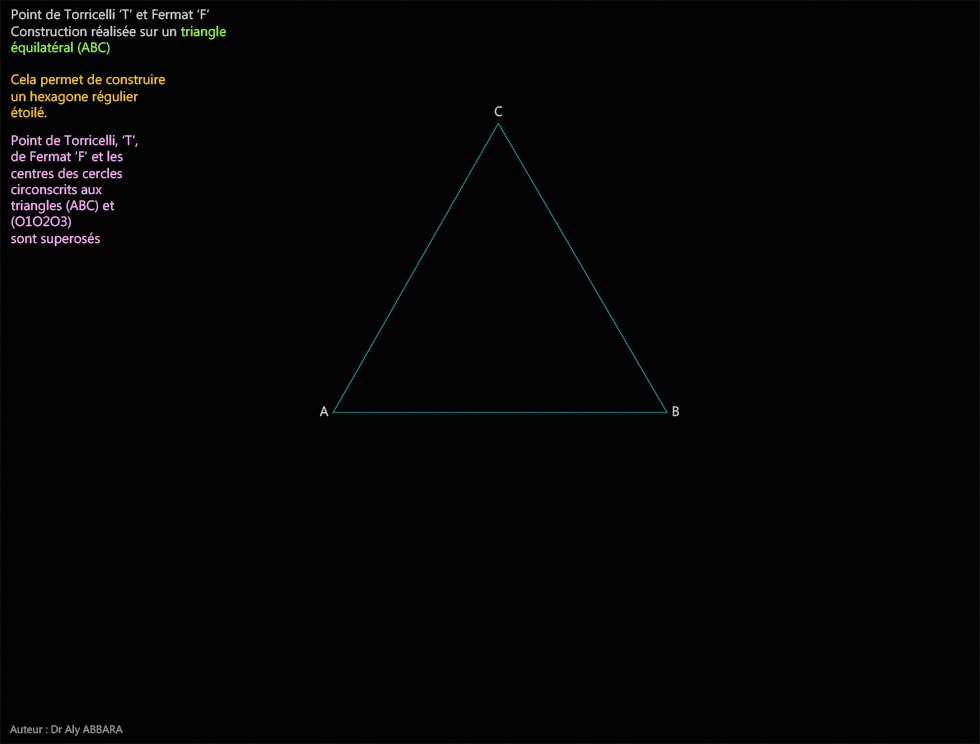The image size is (980, 744).
Task: Click the text 'sont superosés'
Action: pos(55,238)
